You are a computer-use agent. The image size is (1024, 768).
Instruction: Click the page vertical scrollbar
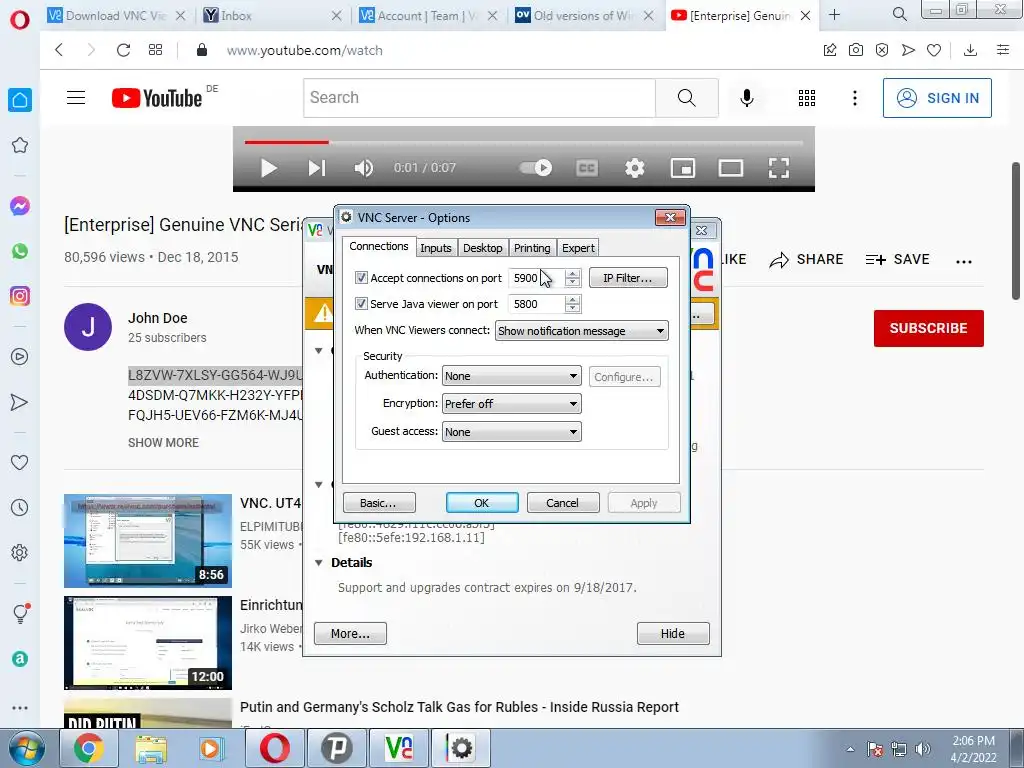click(1017, 232)
